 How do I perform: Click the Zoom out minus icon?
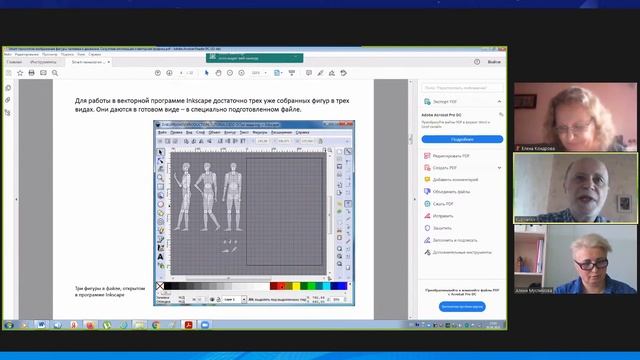pyautogui.click(x=230, y=73)
